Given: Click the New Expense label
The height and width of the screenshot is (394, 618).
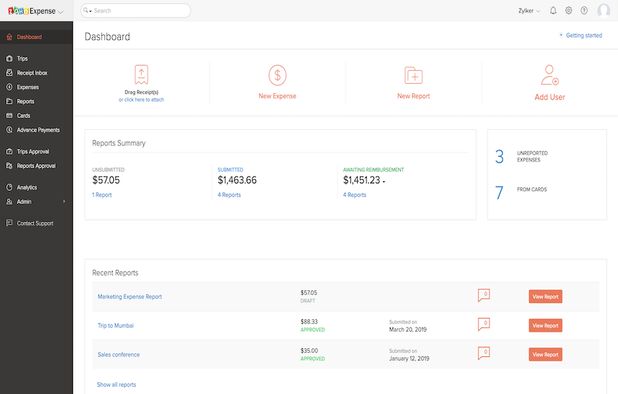Looking at the screenshot, I should [x=277, y=96].
